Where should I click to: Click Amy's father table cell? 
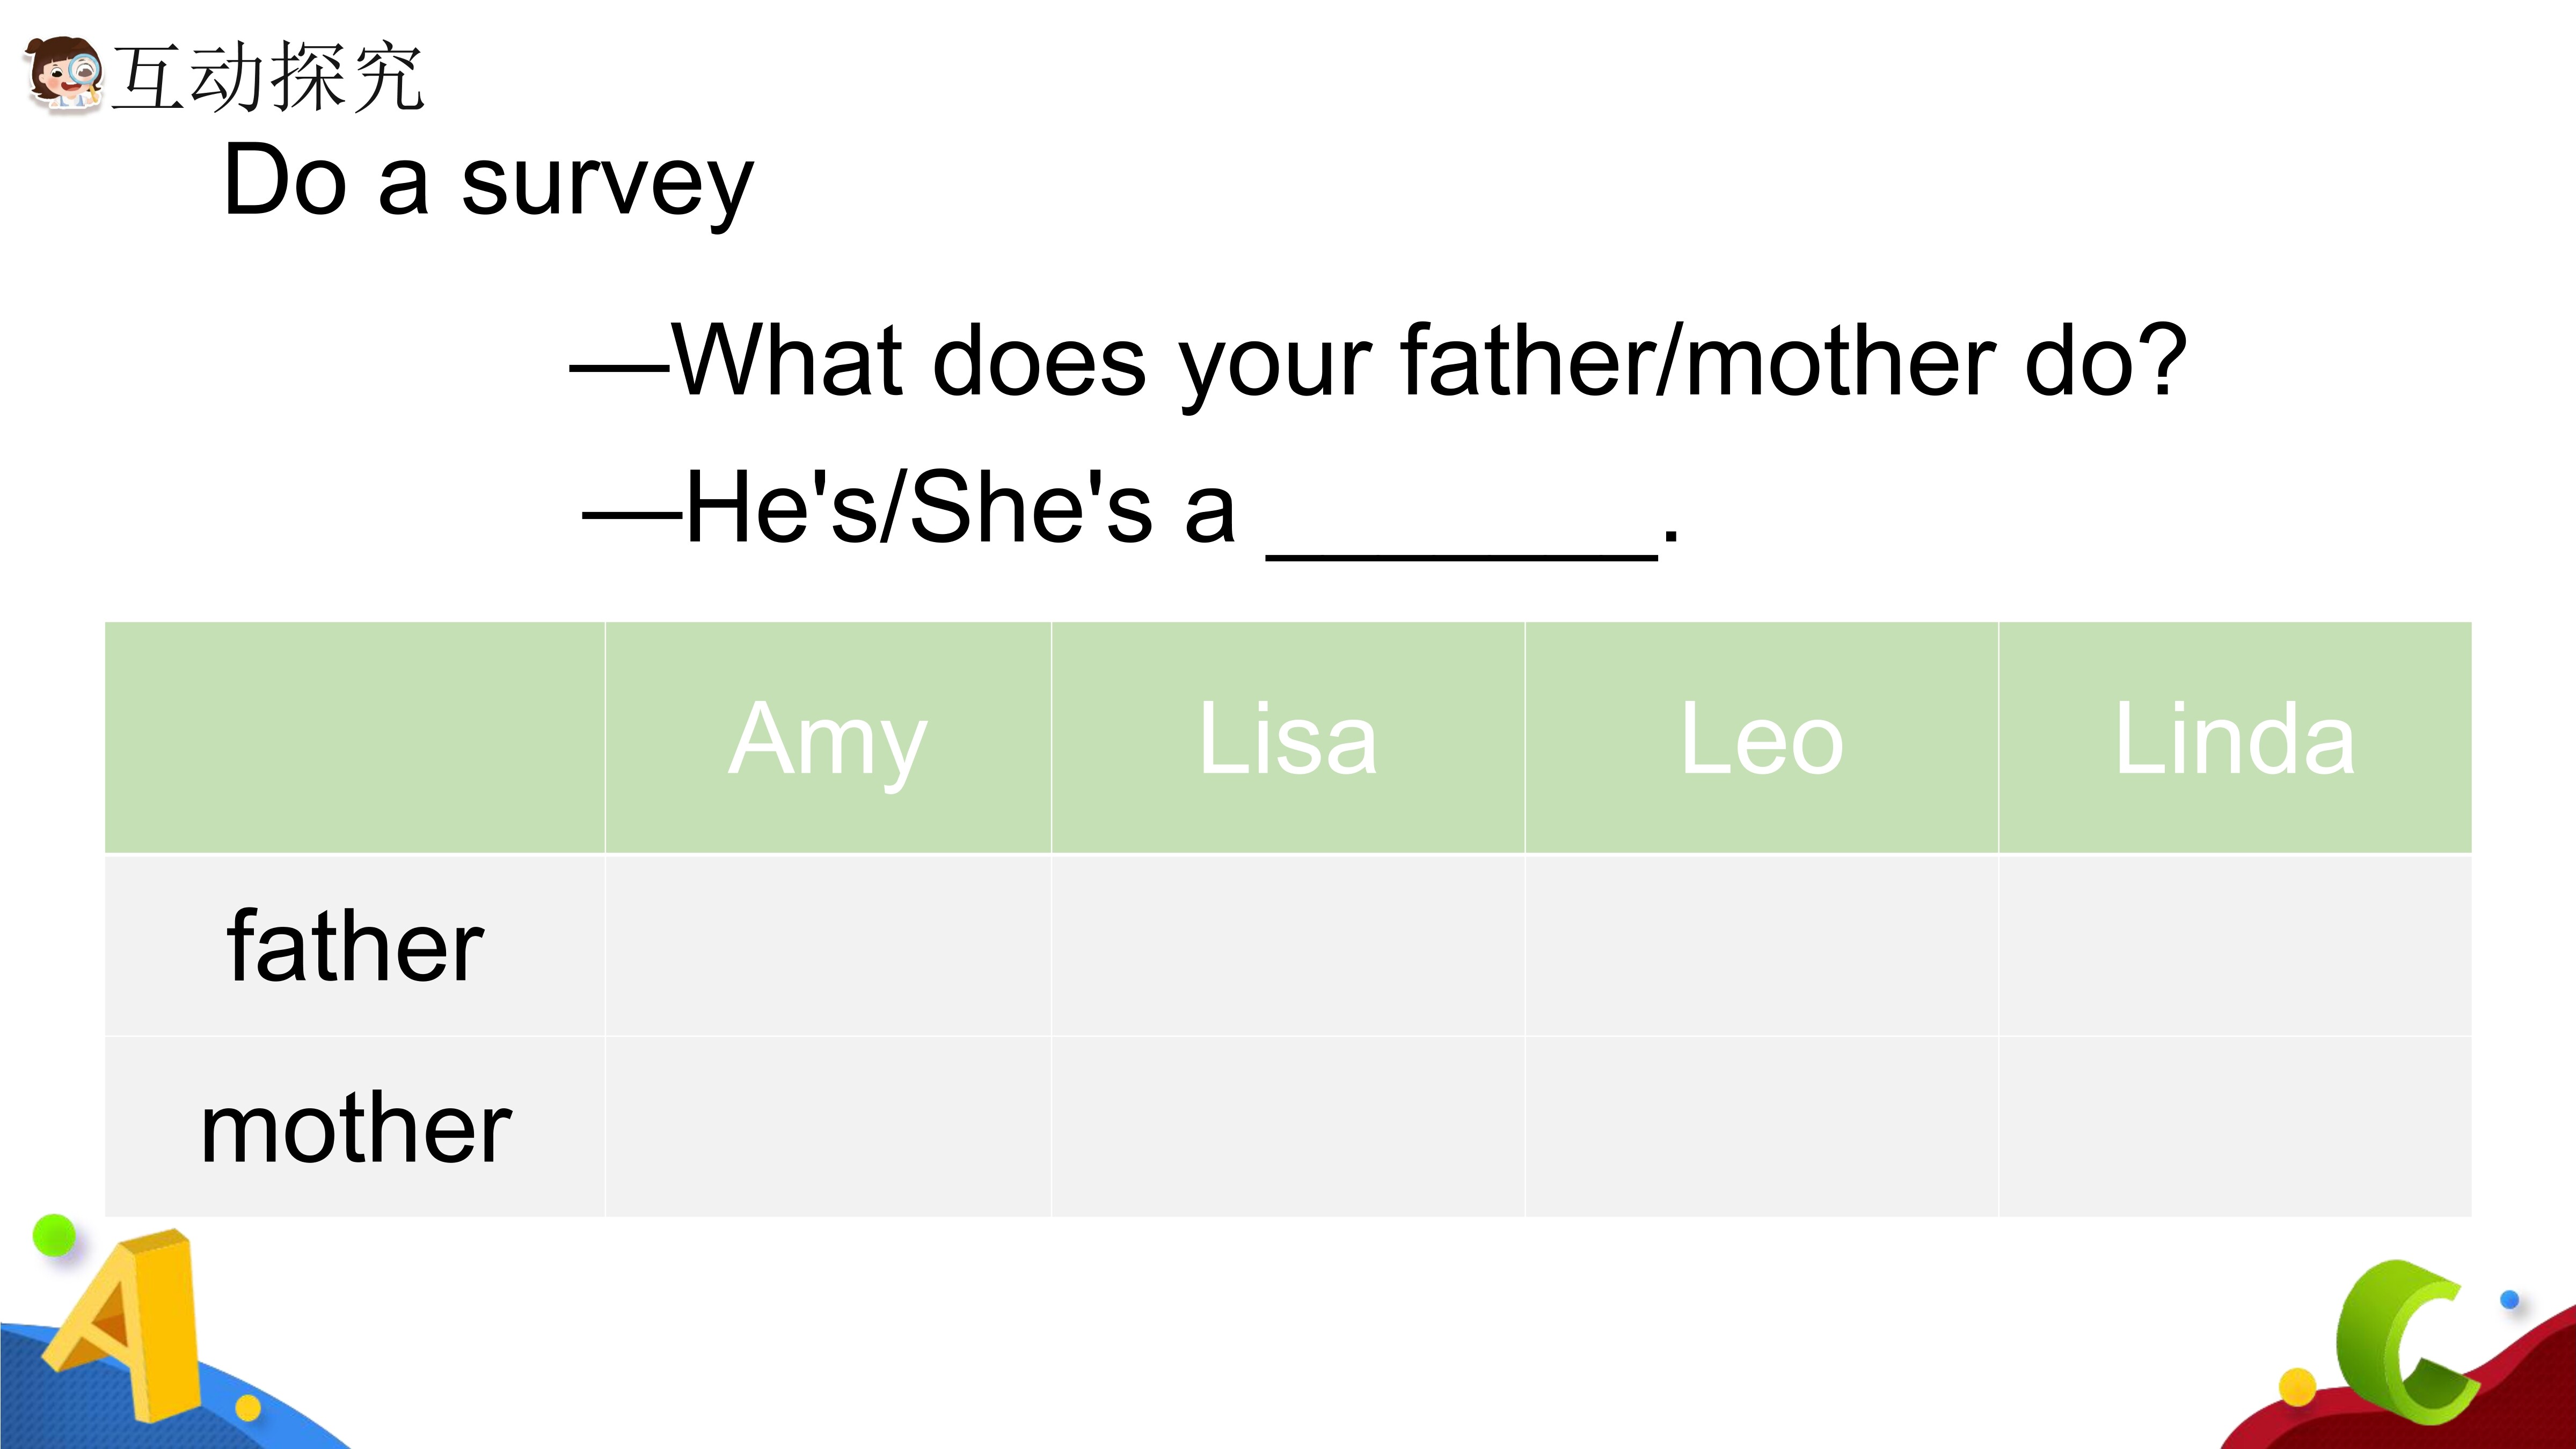click(828, 946)
